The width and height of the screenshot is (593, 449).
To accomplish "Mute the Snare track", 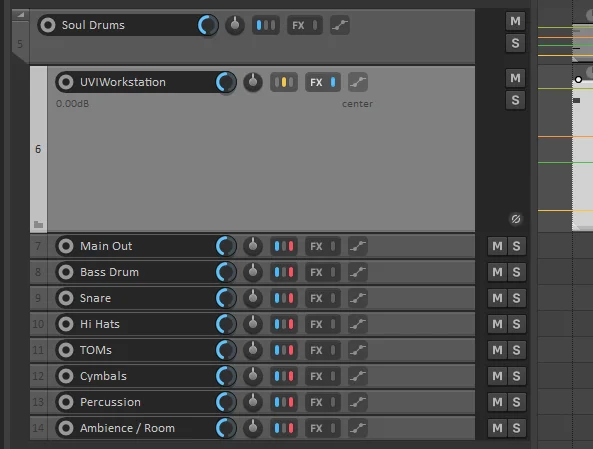I will pyautogui.click(x=497, y=298).
